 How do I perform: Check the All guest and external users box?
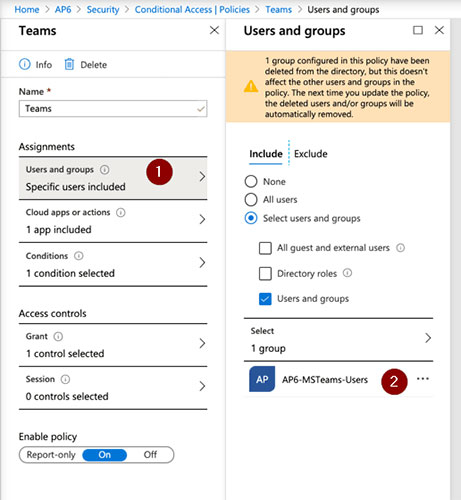[x=265, y=248]
